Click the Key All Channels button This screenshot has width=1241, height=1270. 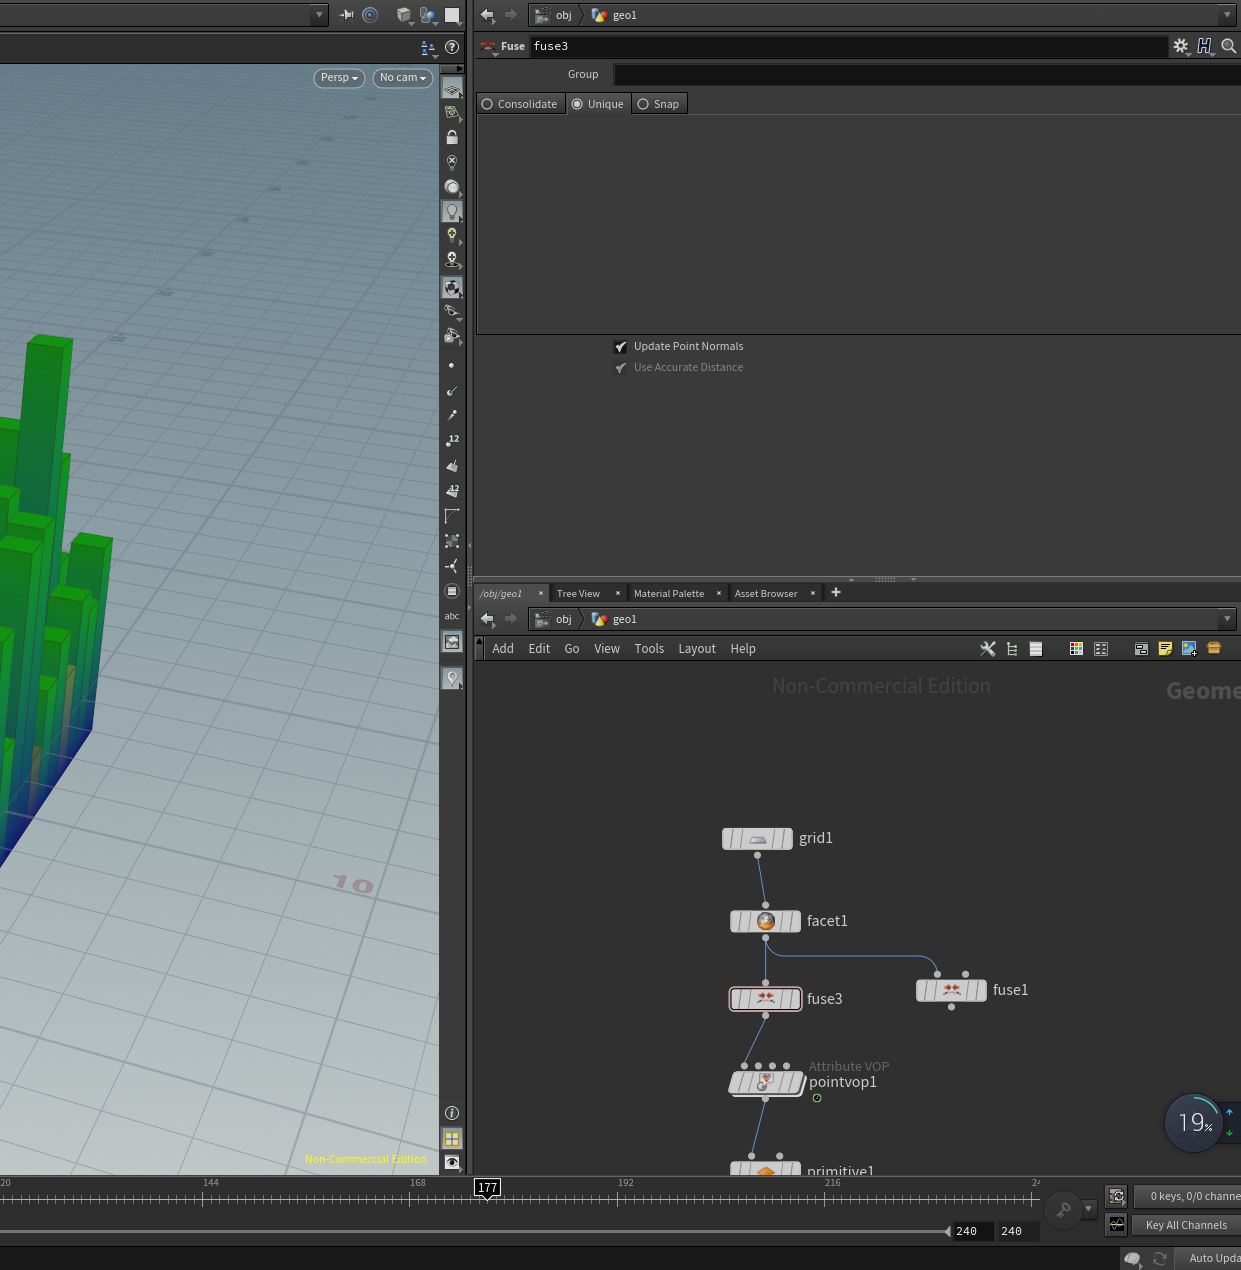pos(1185,1225)
